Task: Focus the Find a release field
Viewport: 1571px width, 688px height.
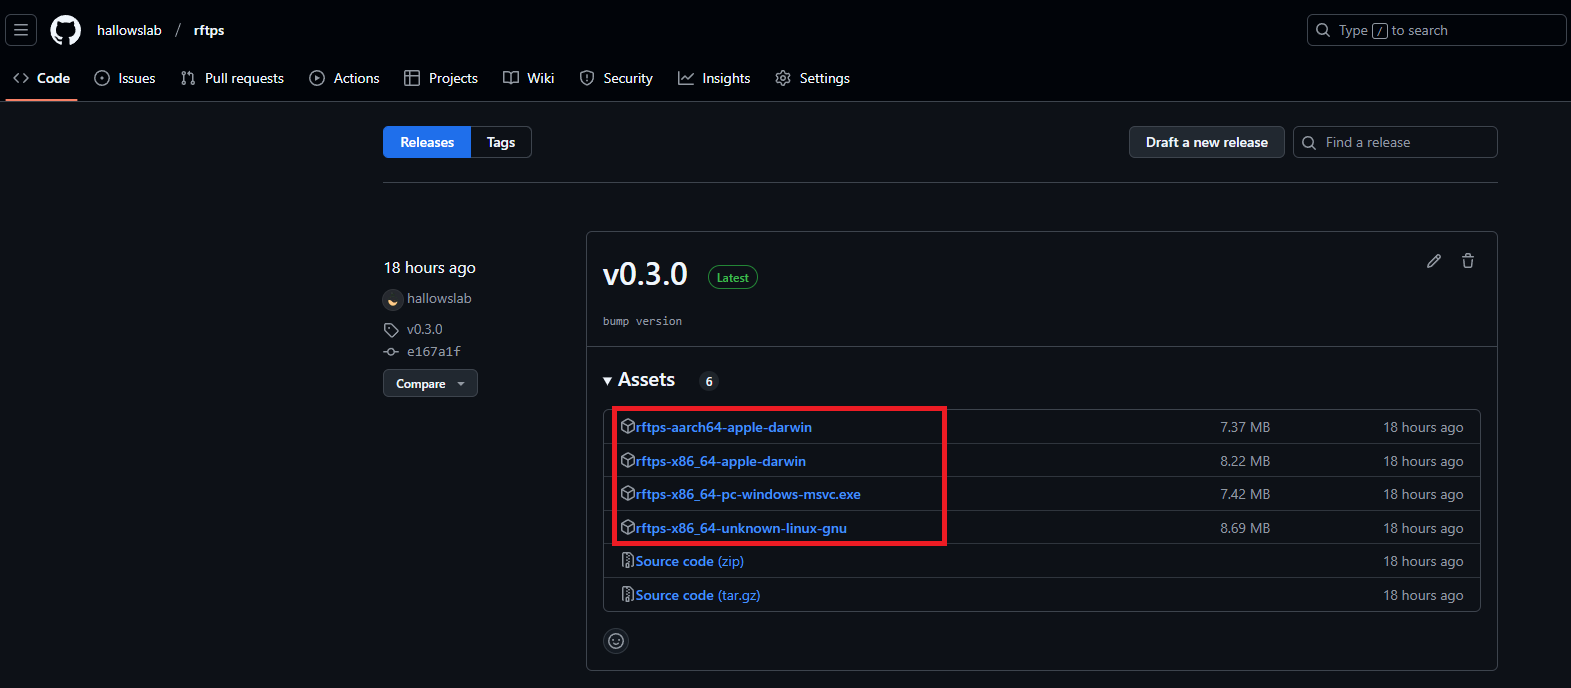Action: click(x=1405, y=142)
